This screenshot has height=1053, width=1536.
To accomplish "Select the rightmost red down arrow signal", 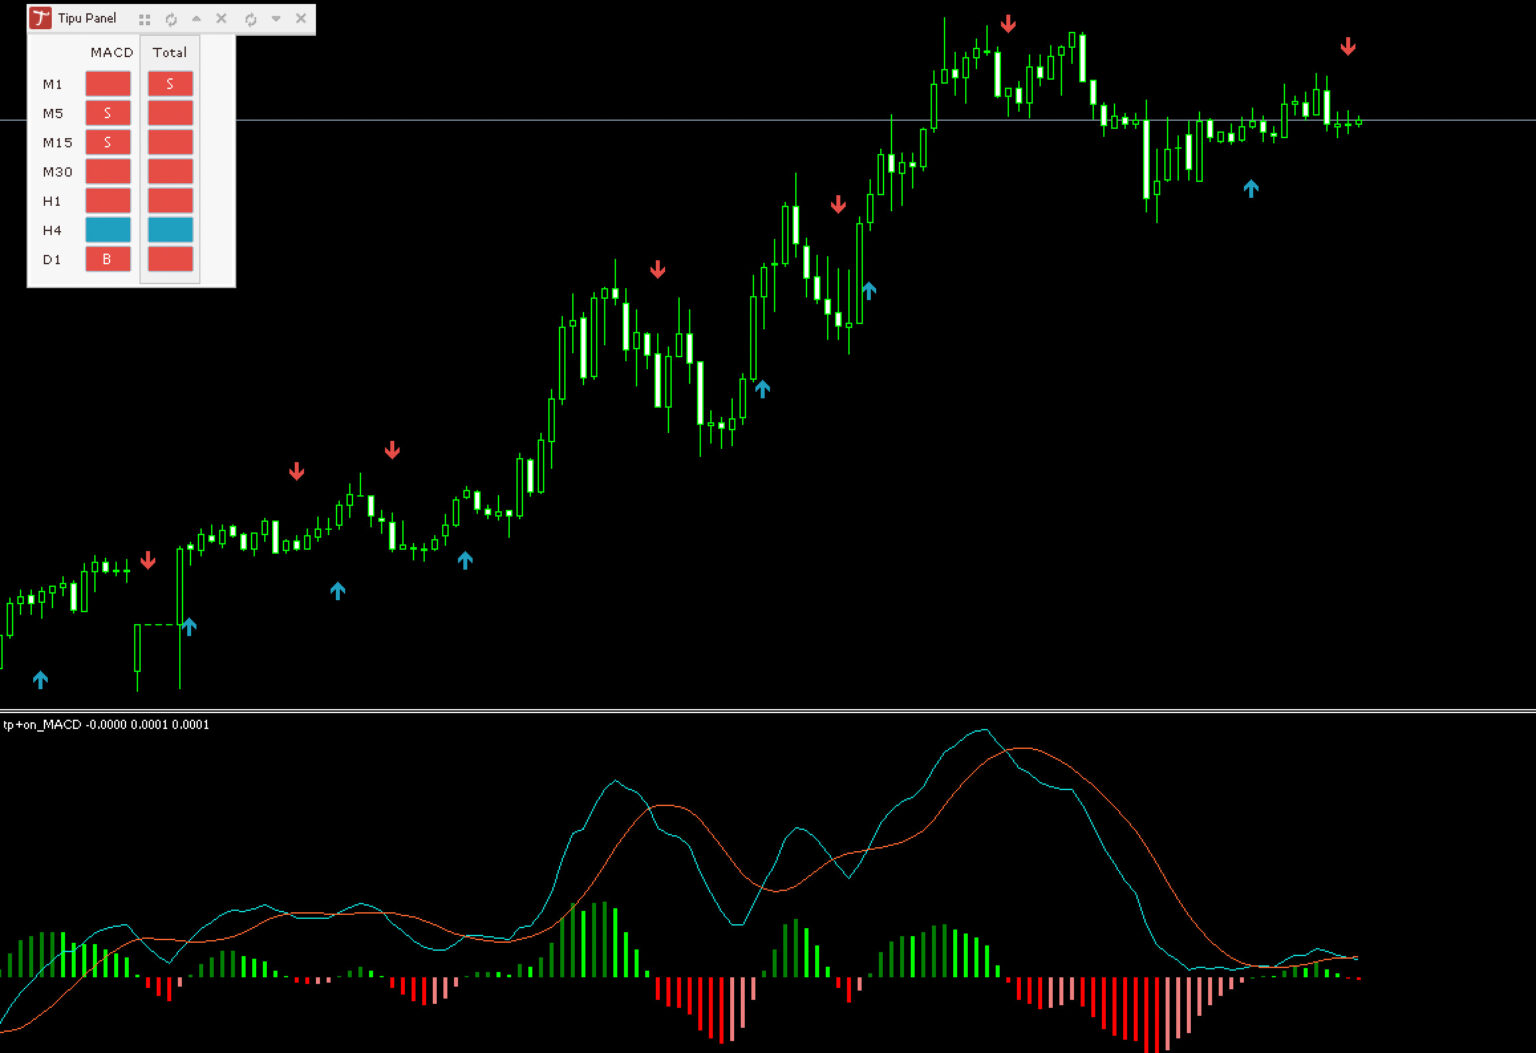I will (1348, 46).
